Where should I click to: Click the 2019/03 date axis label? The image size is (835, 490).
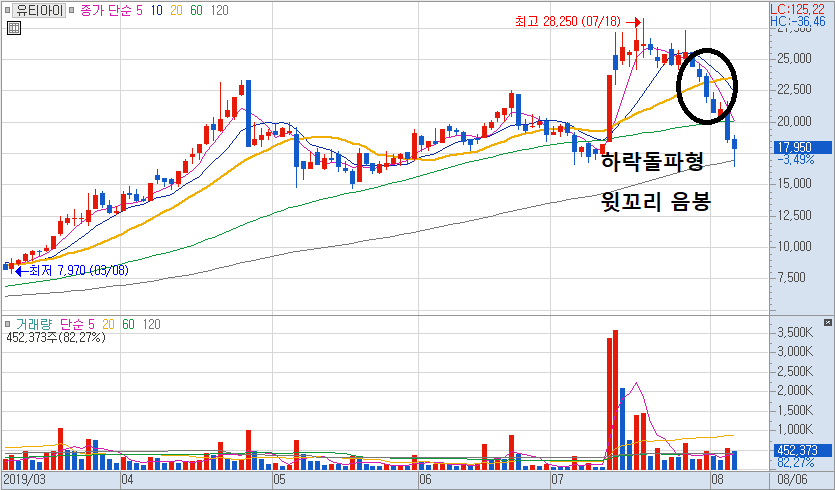point(25,480)
